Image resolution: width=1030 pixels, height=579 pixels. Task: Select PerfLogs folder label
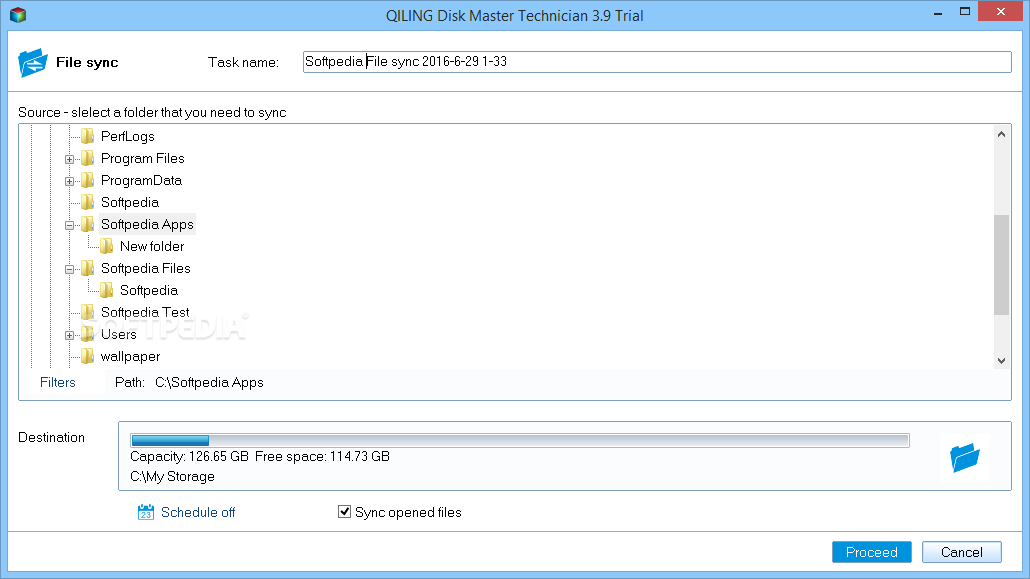coord(127,136)
